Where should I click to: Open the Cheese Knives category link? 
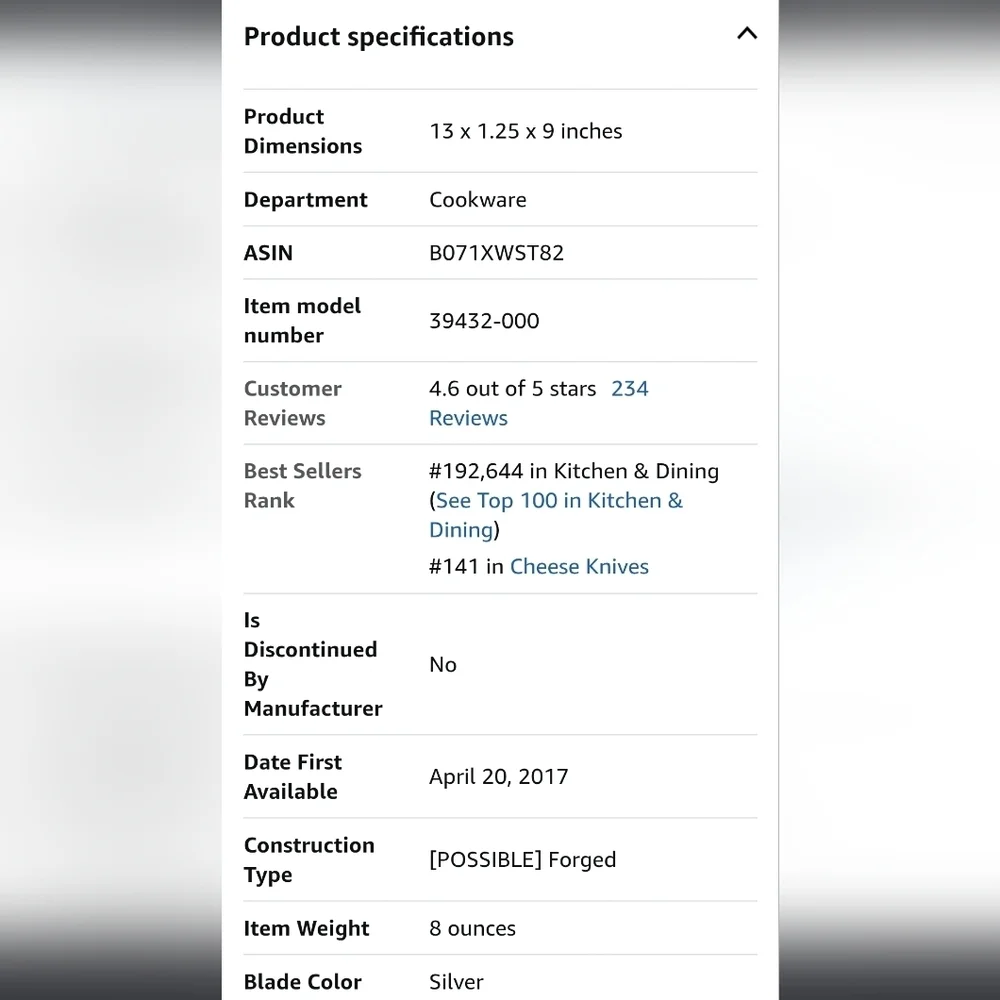pyautogui.click(x=579, y=566)
